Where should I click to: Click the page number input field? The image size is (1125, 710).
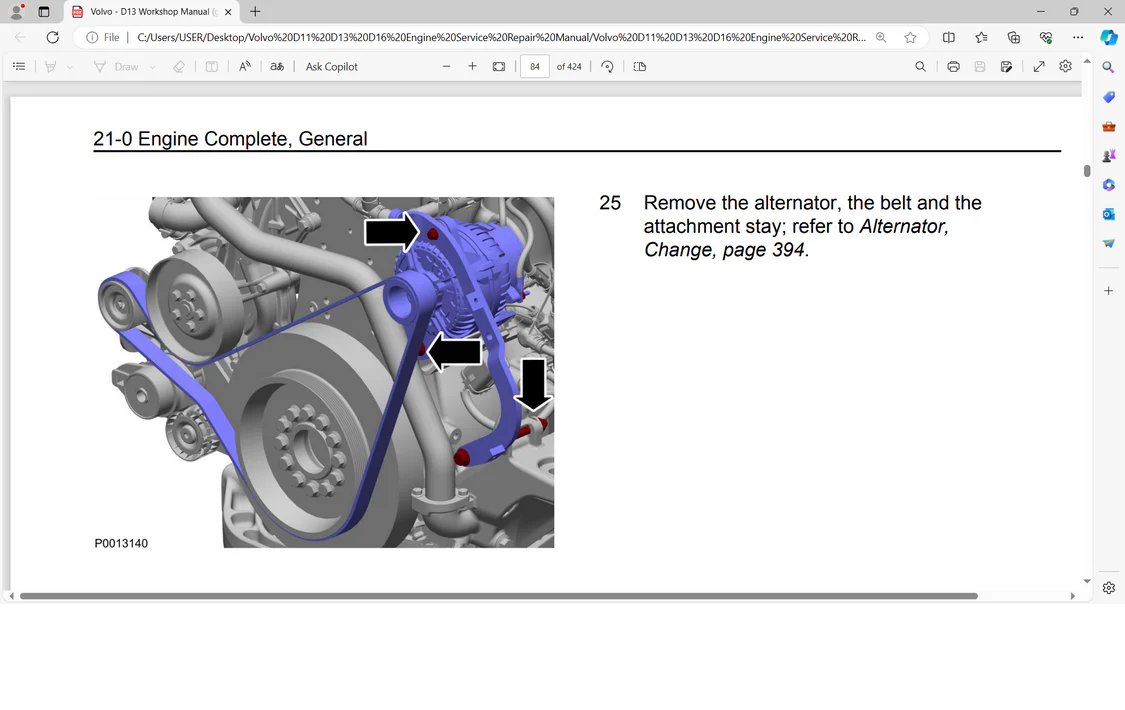point(535,67)
